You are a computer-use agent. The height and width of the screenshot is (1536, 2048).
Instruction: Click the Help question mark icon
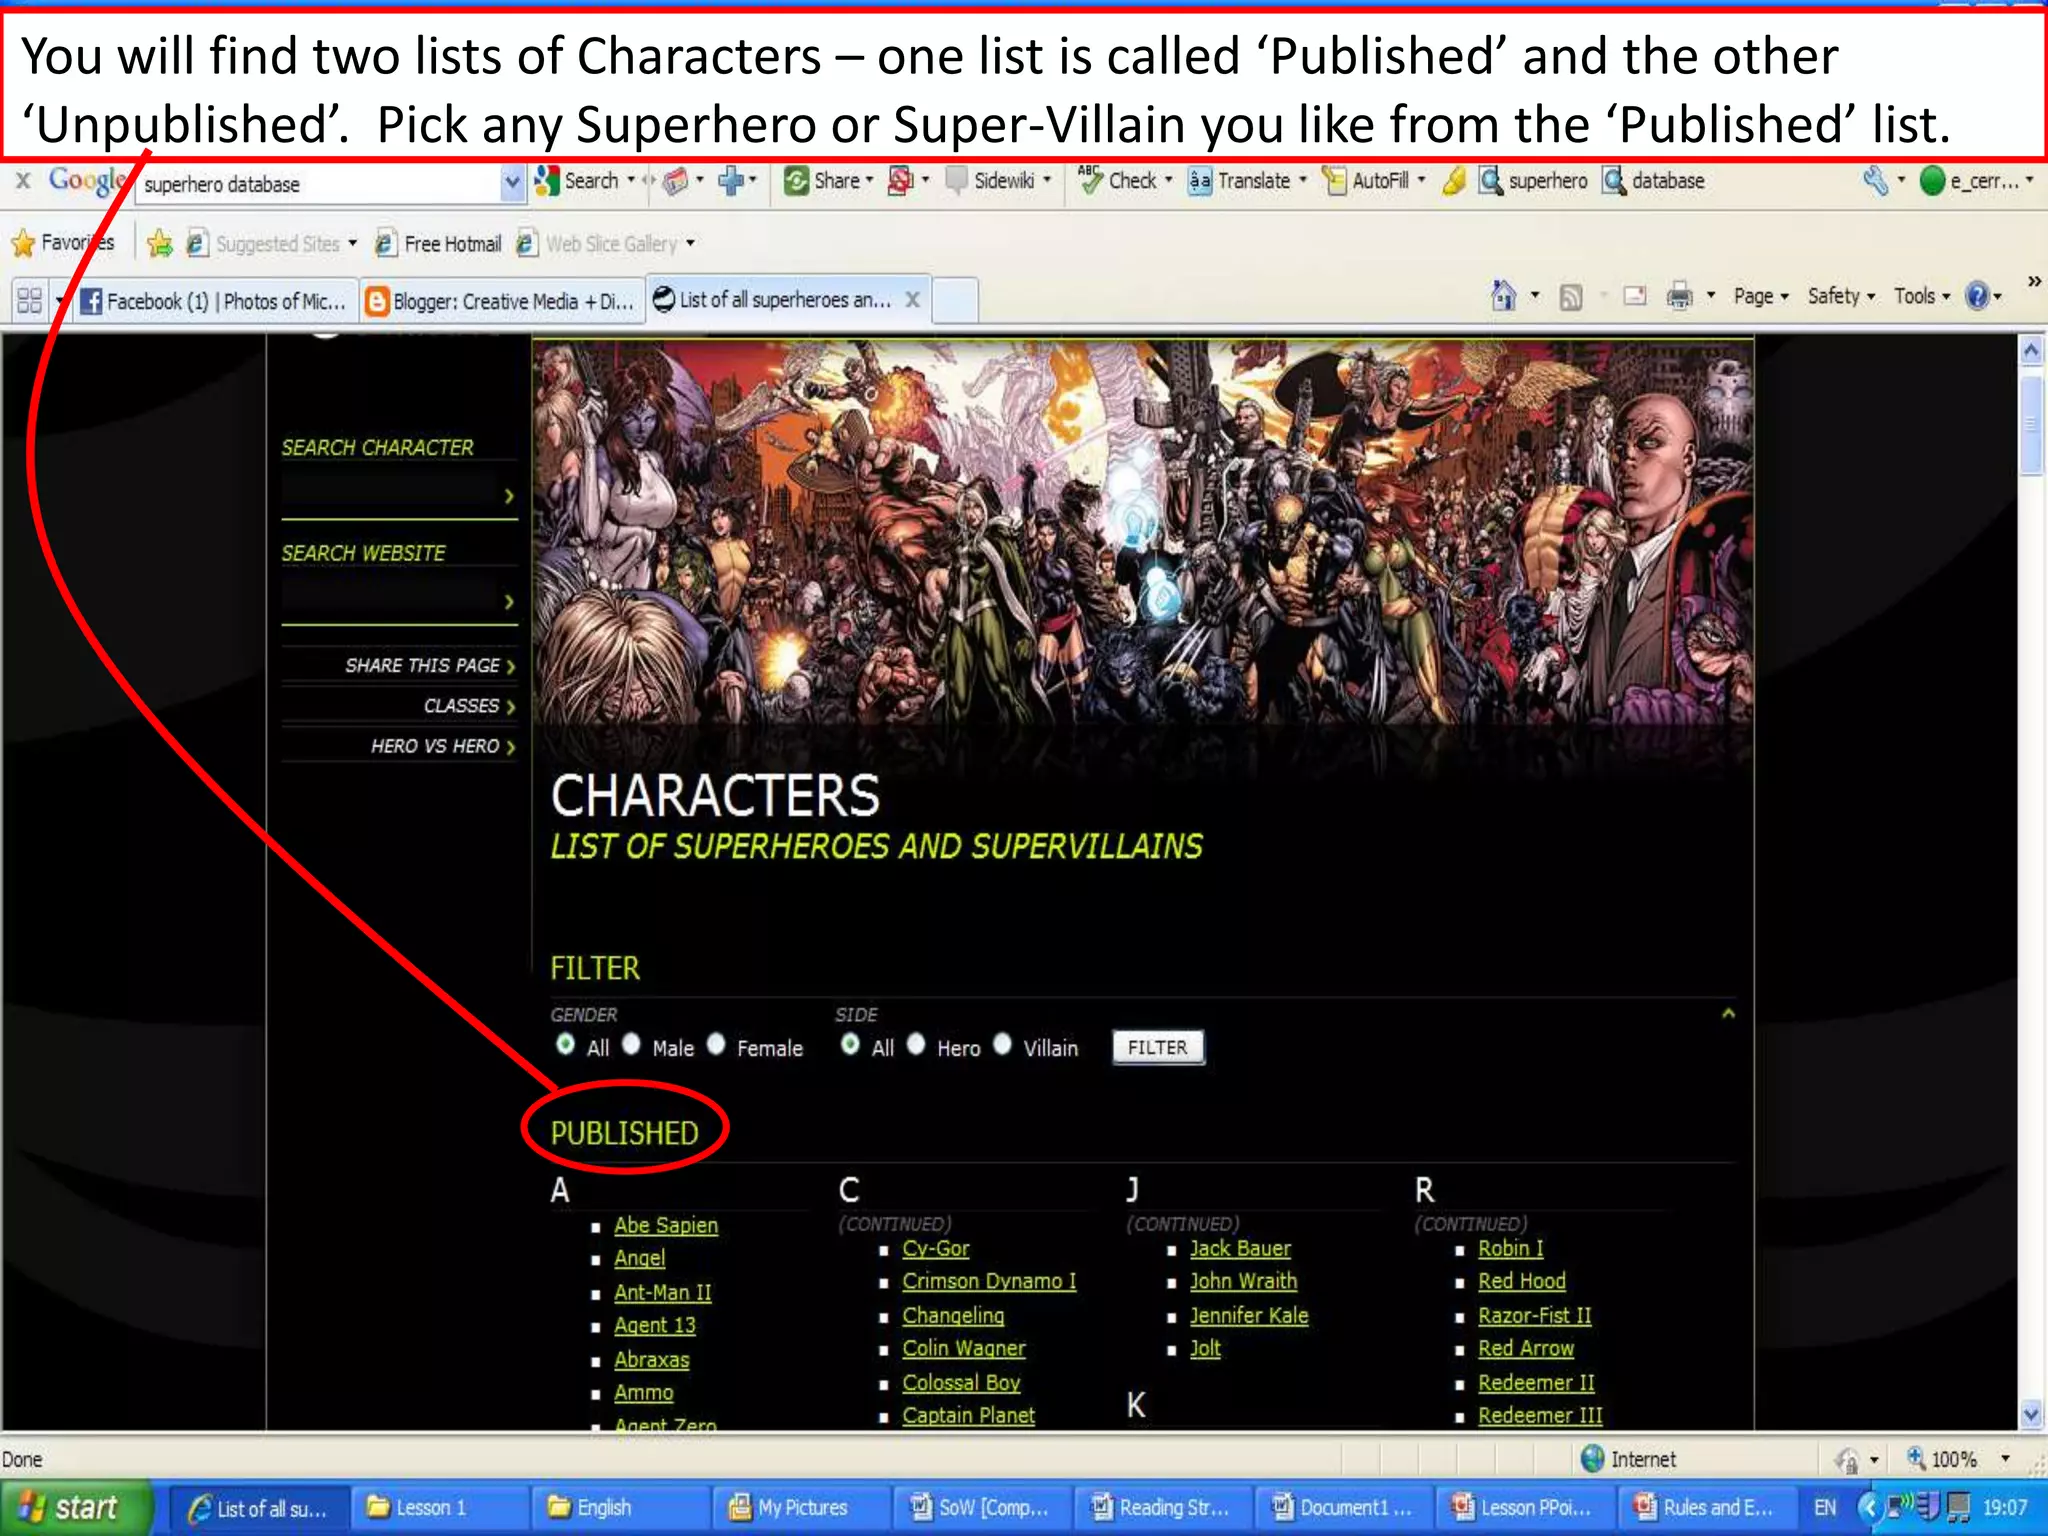[x=1976, y=296]
